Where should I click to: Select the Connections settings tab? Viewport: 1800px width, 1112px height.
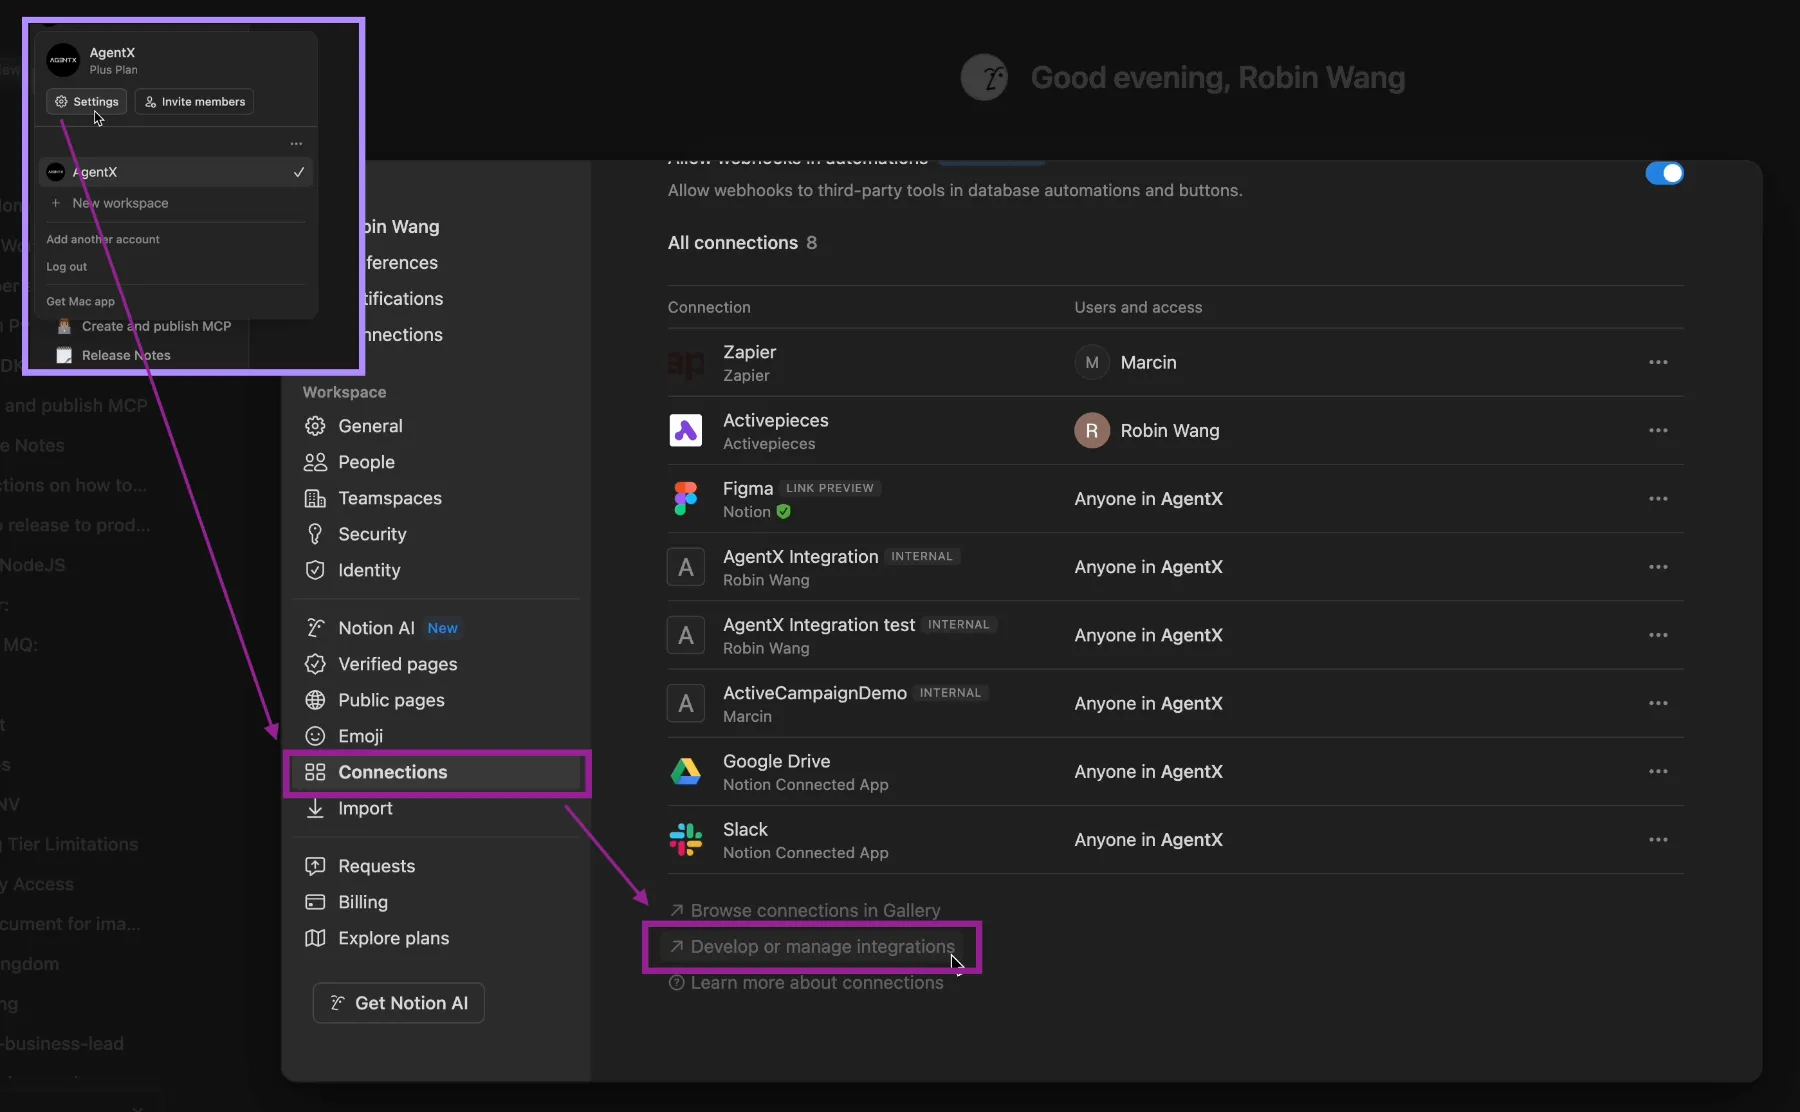pos(439,772)
